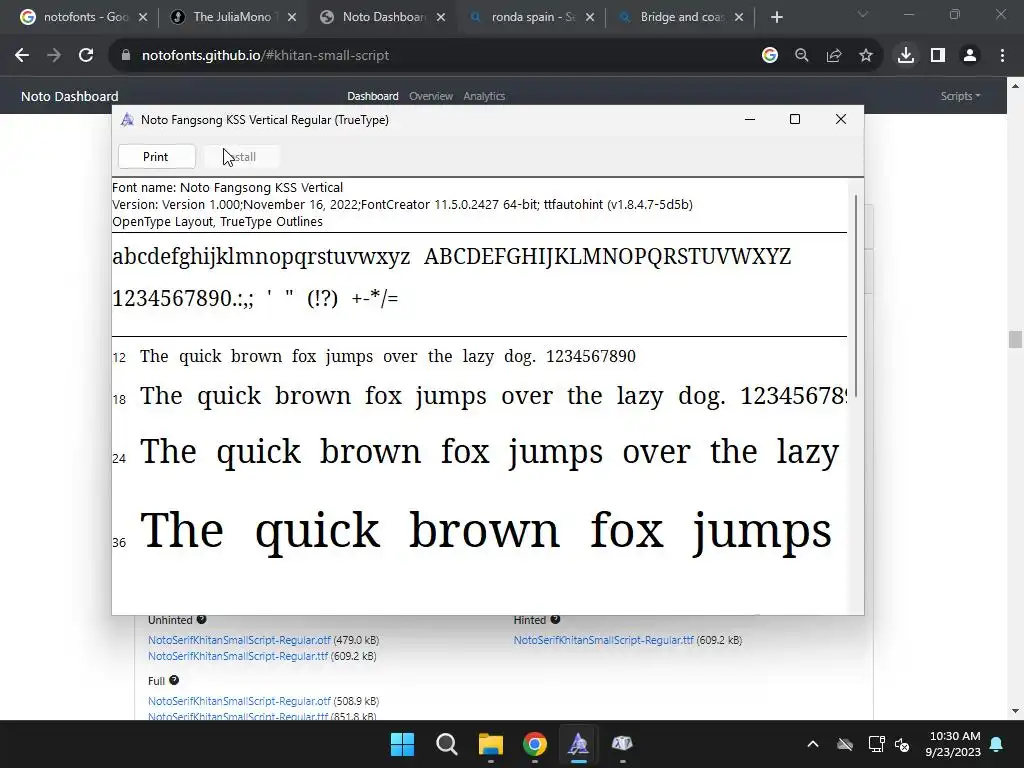1024x768 pixels.
Task: Click the Install button in font viewer
Action: click(x=242, y=157)
